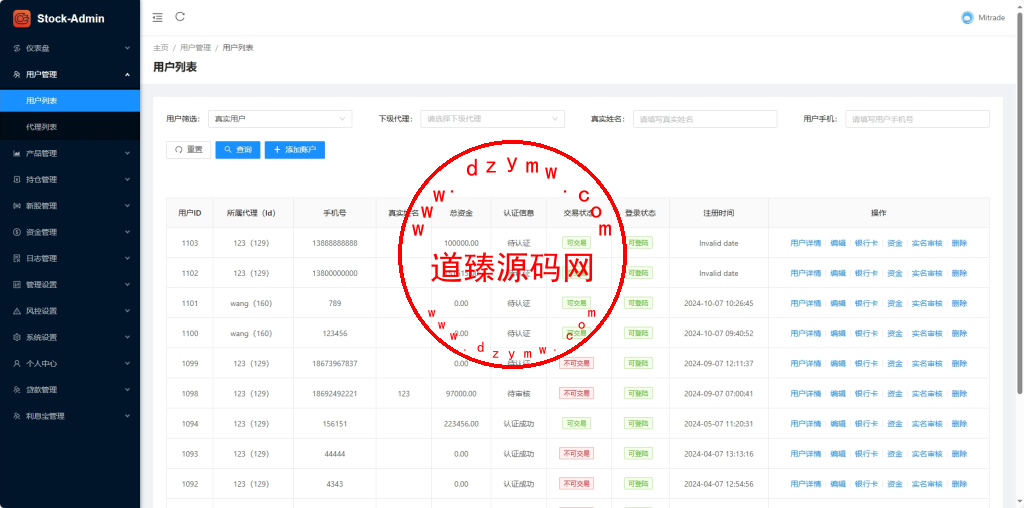Screen dimensions: 1024x508
Task: Open 银行卡 for user 1101
Action: (866, 303)
